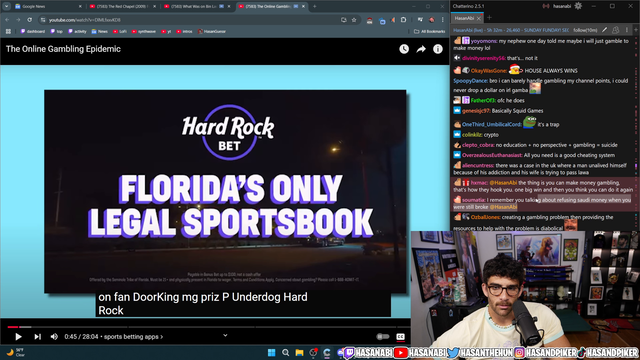Open the HasanGuessr bookmark
Screen dimensions: 640x360
point(212,31)
